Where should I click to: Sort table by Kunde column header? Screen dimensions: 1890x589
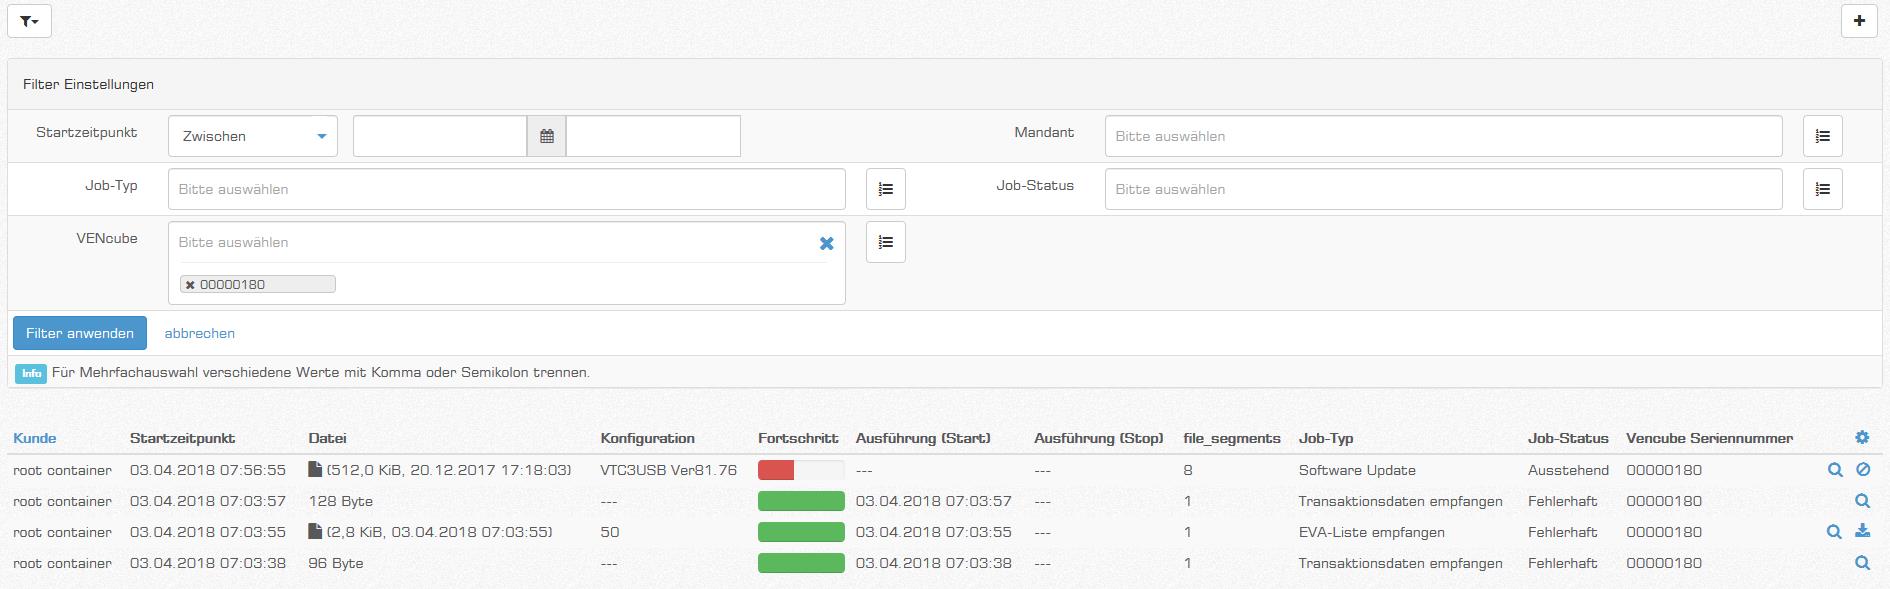pyautogui.click(x=35, y=438)
